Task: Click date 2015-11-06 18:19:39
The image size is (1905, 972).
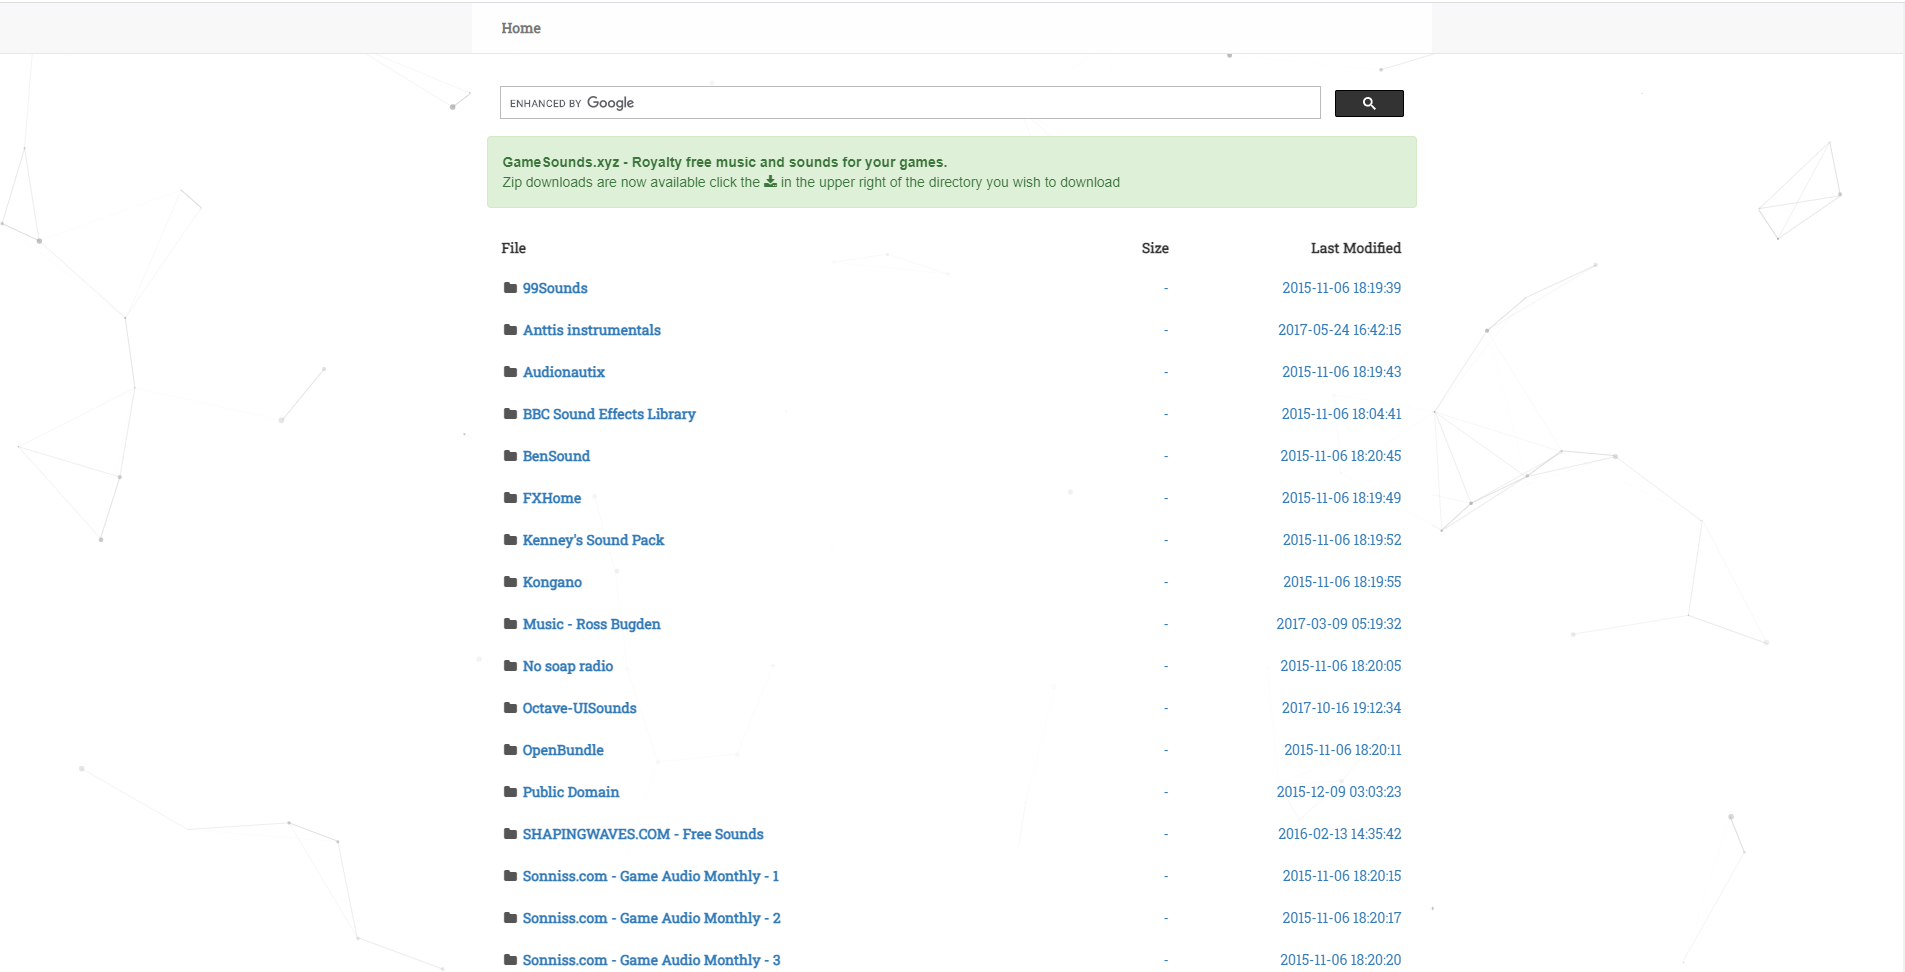Action: point(1342,288)
